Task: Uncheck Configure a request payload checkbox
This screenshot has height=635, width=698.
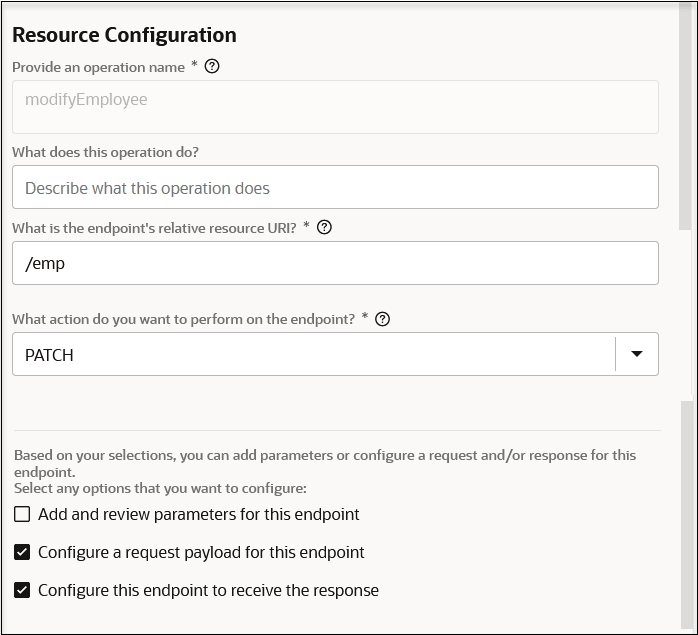Action: [22, 552]
